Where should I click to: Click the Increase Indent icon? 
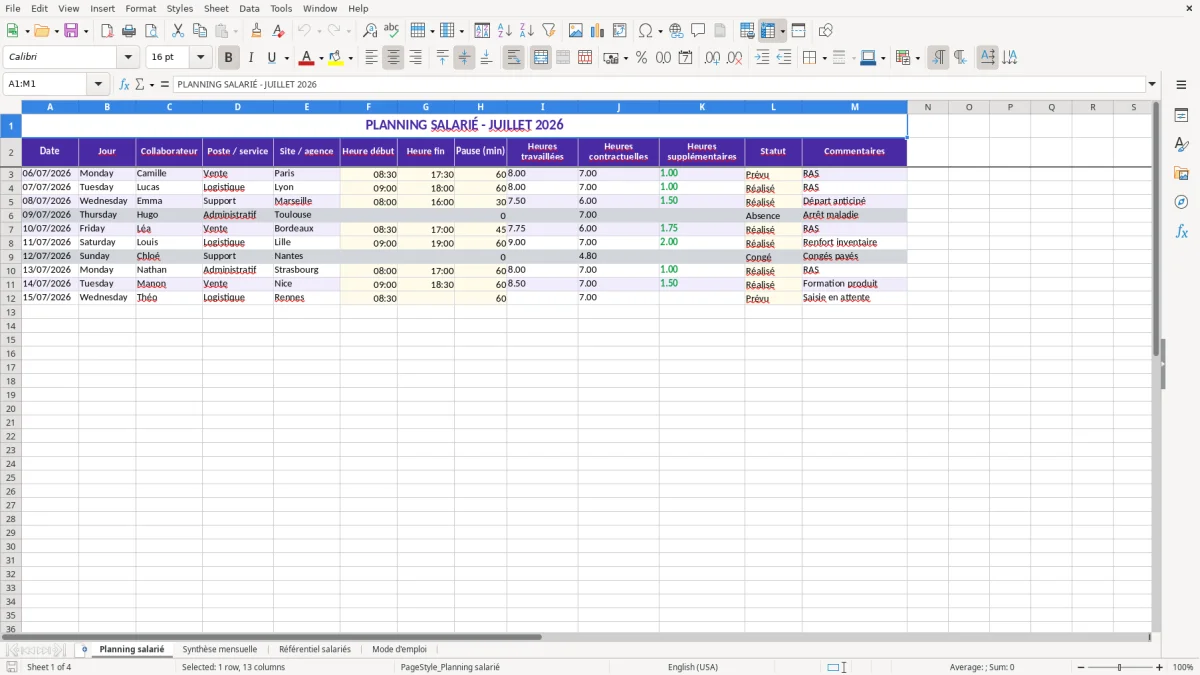[763, 58]
